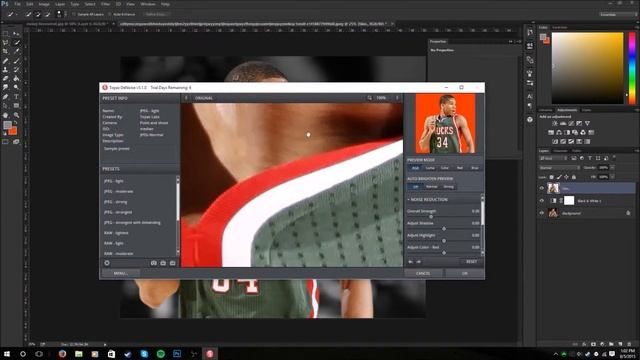
Task: Click the Levels adjustment icon
Action: (x=563, y=123)
